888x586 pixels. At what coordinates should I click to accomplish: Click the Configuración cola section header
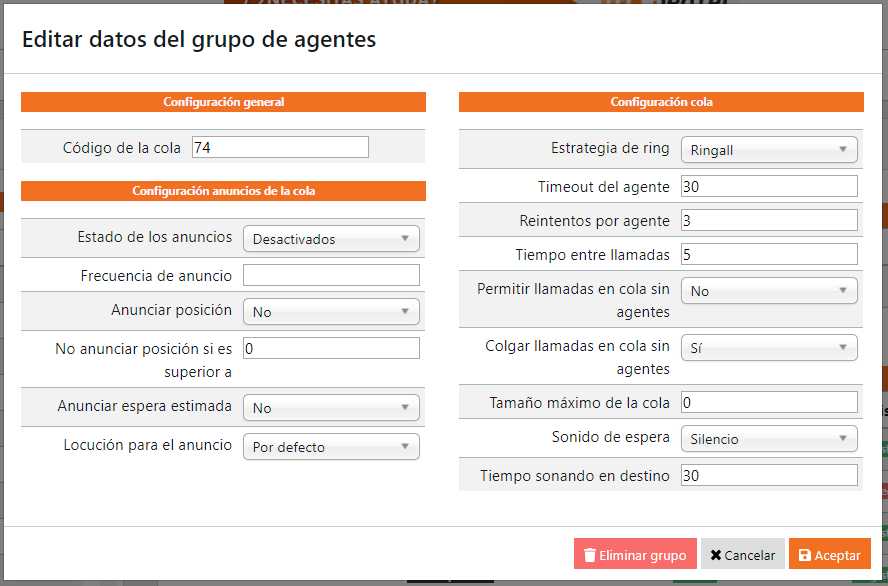point(661,102)
